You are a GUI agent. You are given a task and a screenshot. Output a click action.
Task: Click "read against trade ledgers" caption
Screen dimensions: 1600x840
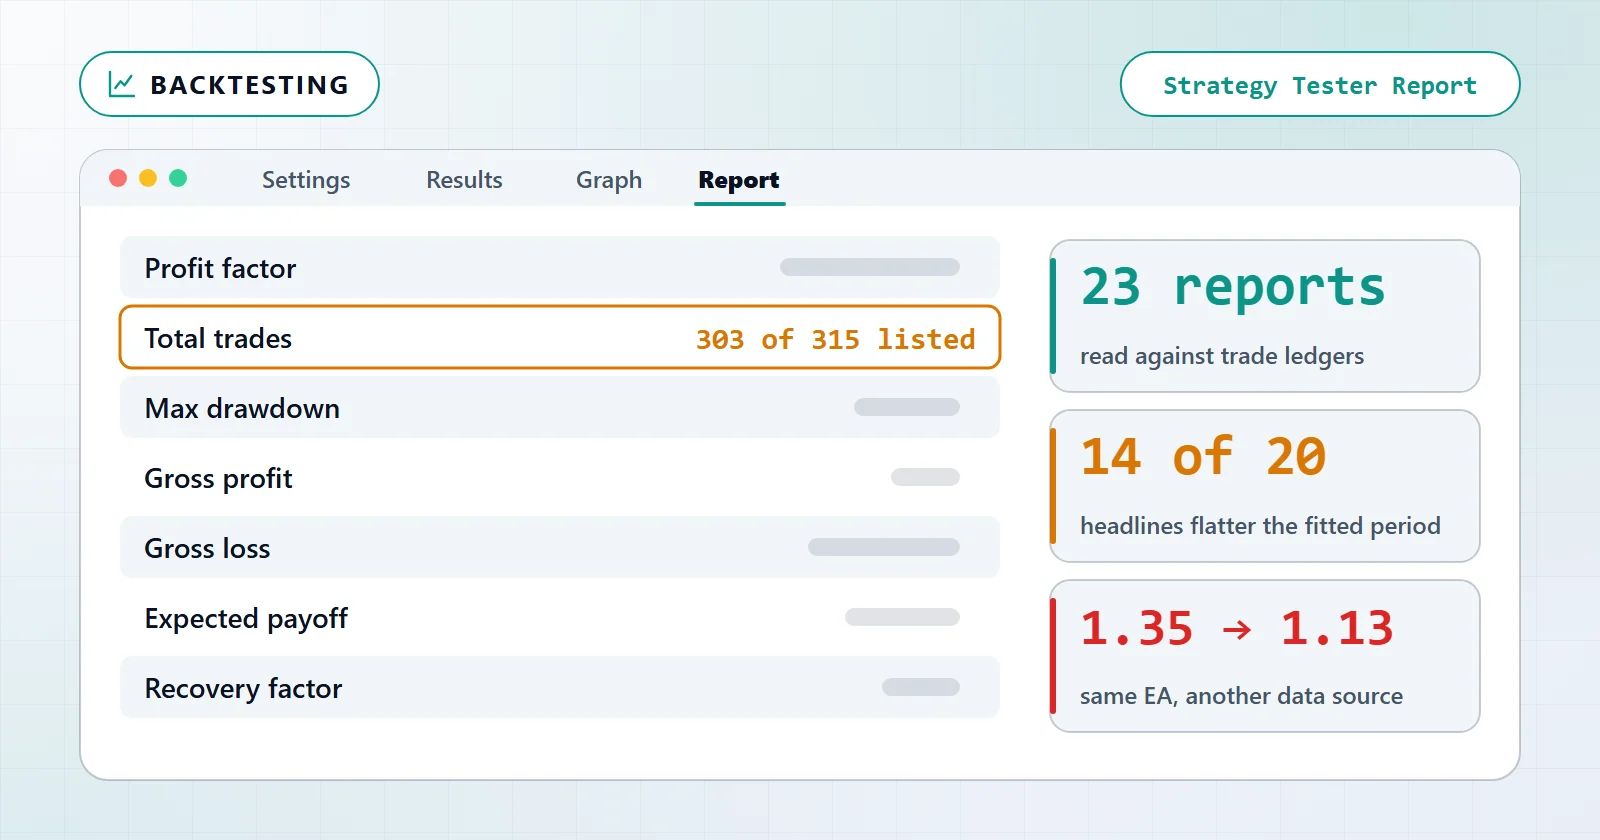(x=1222, y=356)
